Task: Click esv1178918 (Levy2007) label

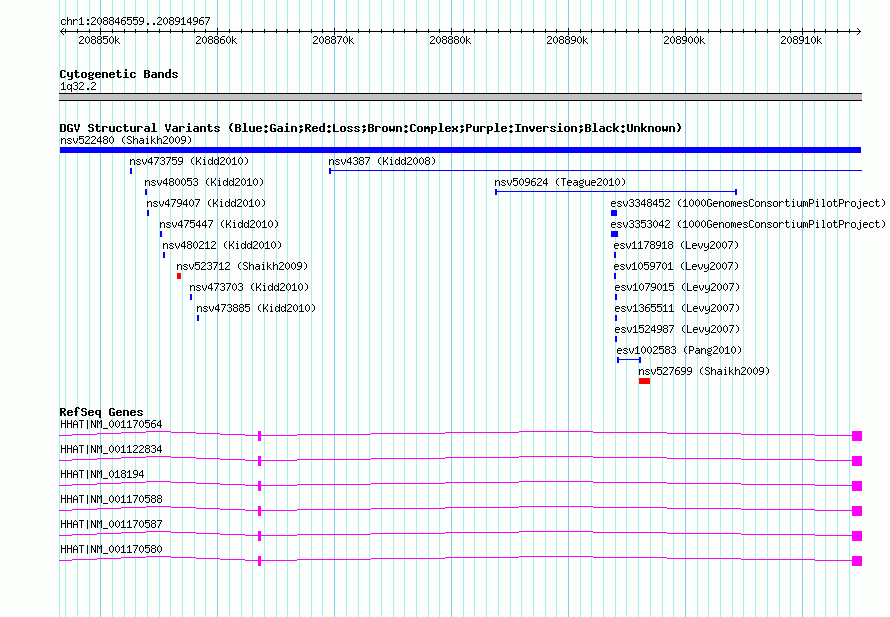Action: pyautogui.click(x=676, y=245)
